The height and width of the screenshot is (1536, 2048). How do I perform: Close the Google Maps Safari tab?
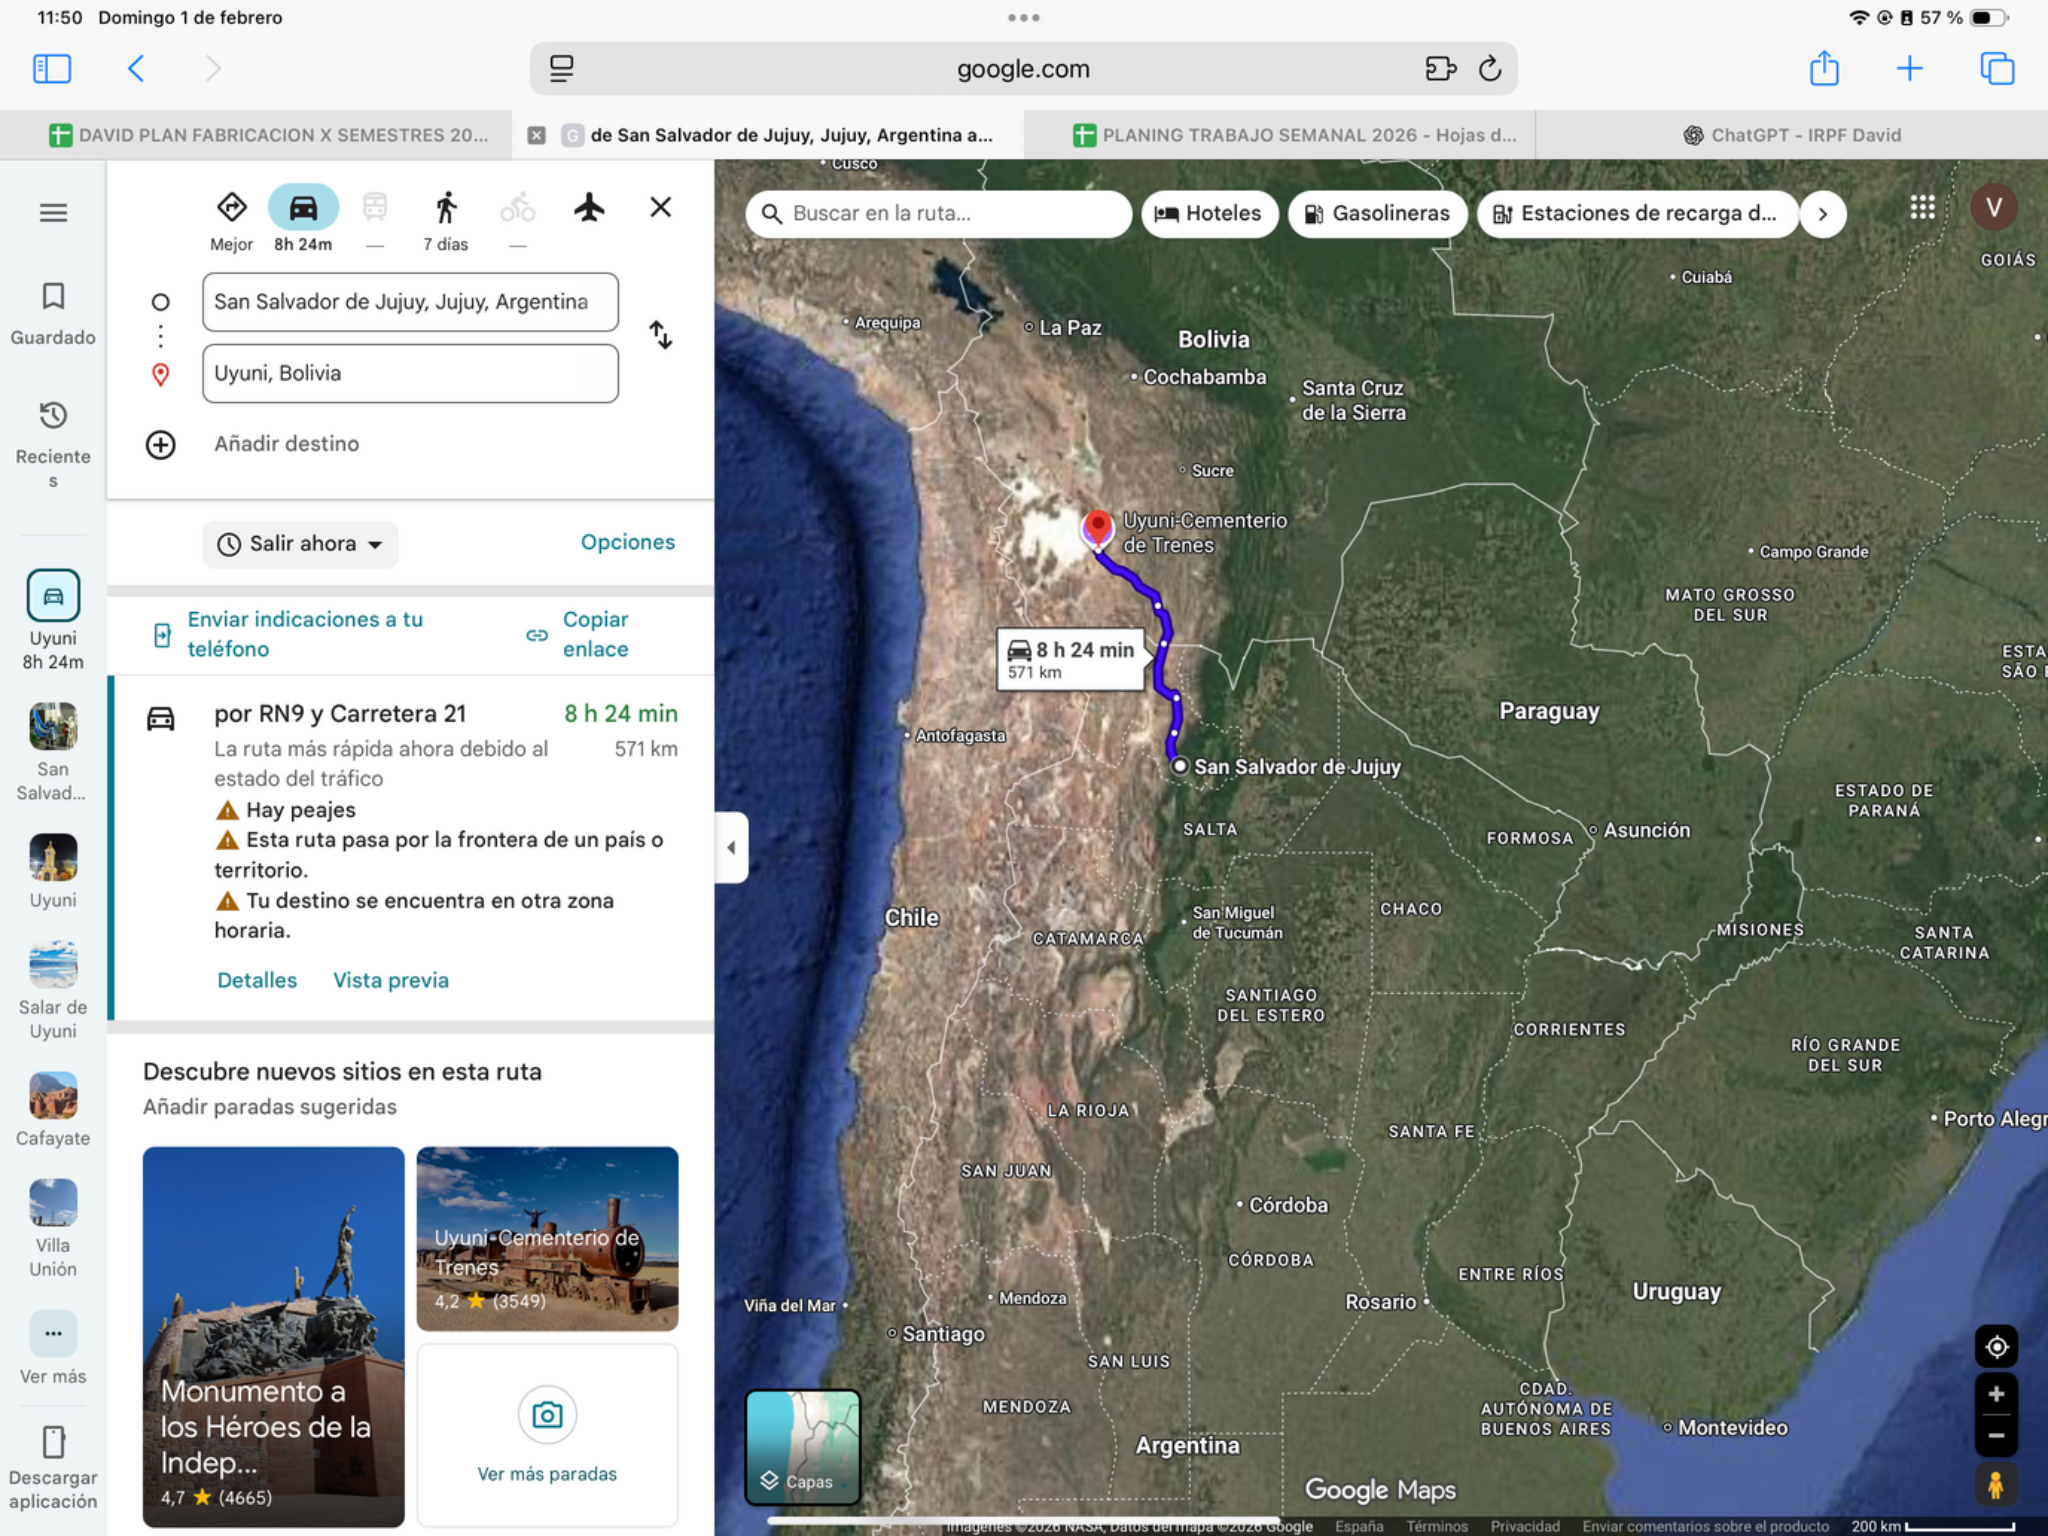pos(537,135)
